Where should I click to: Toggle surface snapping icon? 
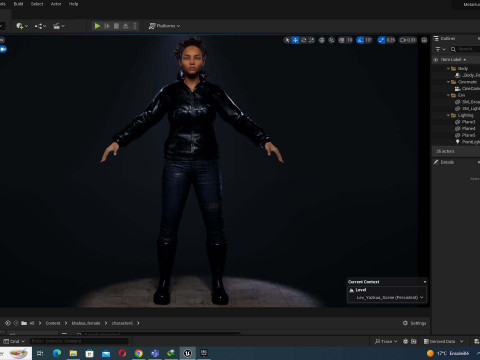click(x=332, y=40)
